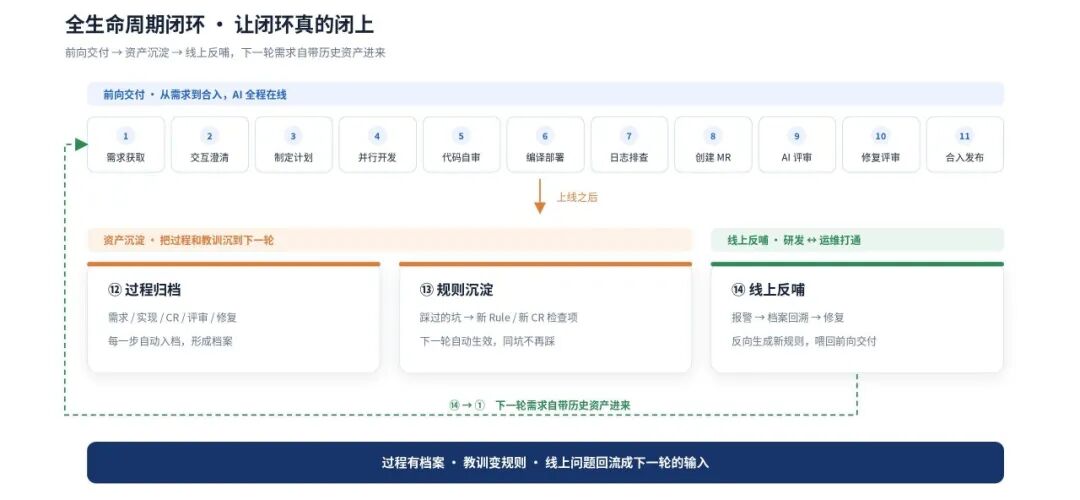The height and width of the screenshot is (500, 1080).
Task: Open step 11 合入发布 card
Action: pos(965,145)
